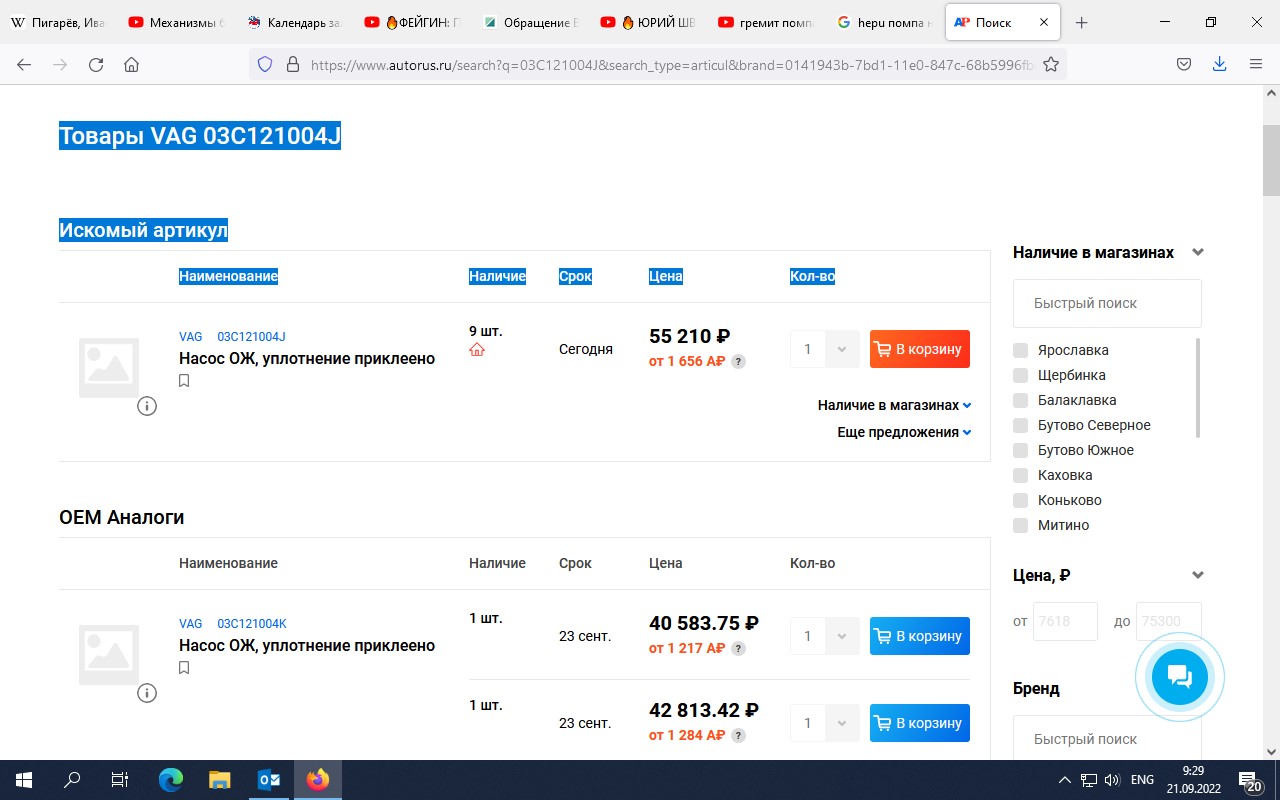Open quantity dropdown for 42 813.42 ₽ item
Image resolution: width=1280 pixels, height=800 pixels.
coord(842,723)
